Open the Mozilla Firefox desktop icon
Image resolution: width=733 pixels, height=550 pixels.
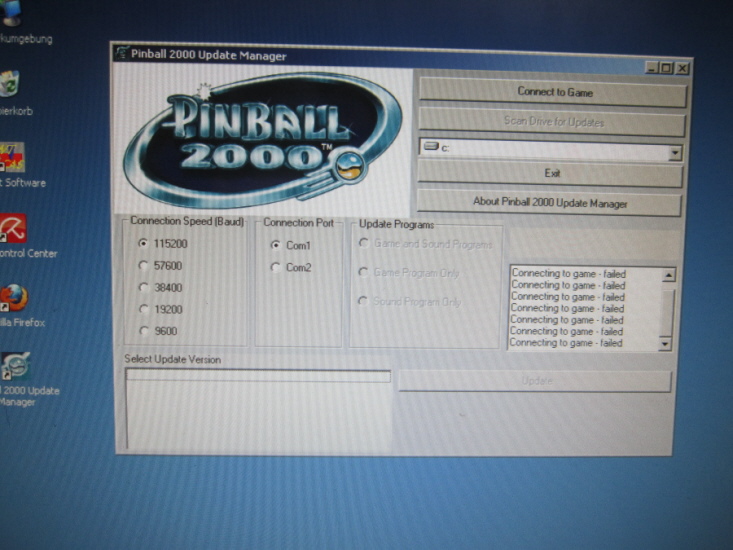[14, 298]
